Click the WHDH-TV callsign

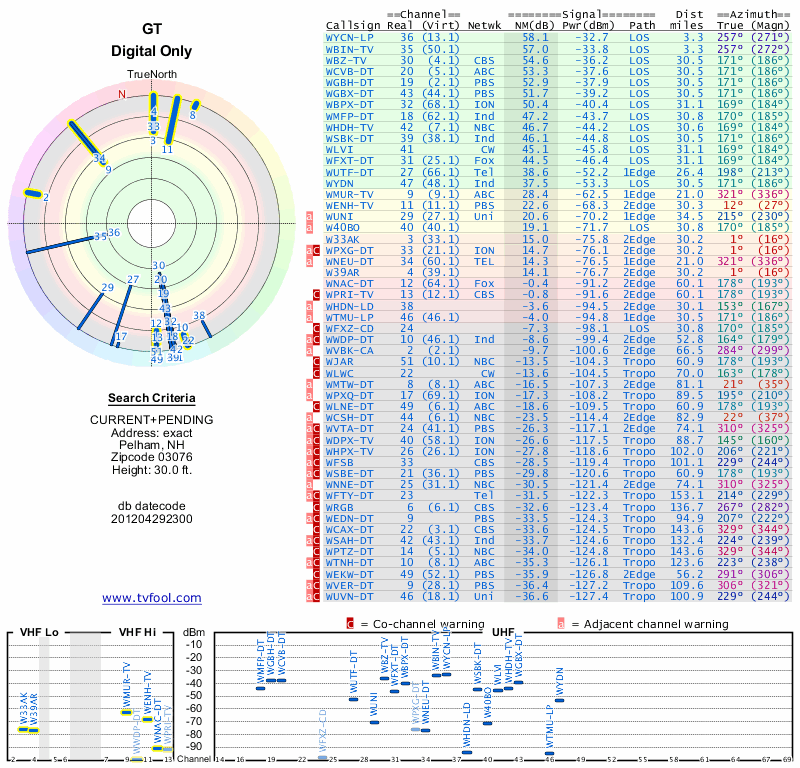click(x=349, y=128)
